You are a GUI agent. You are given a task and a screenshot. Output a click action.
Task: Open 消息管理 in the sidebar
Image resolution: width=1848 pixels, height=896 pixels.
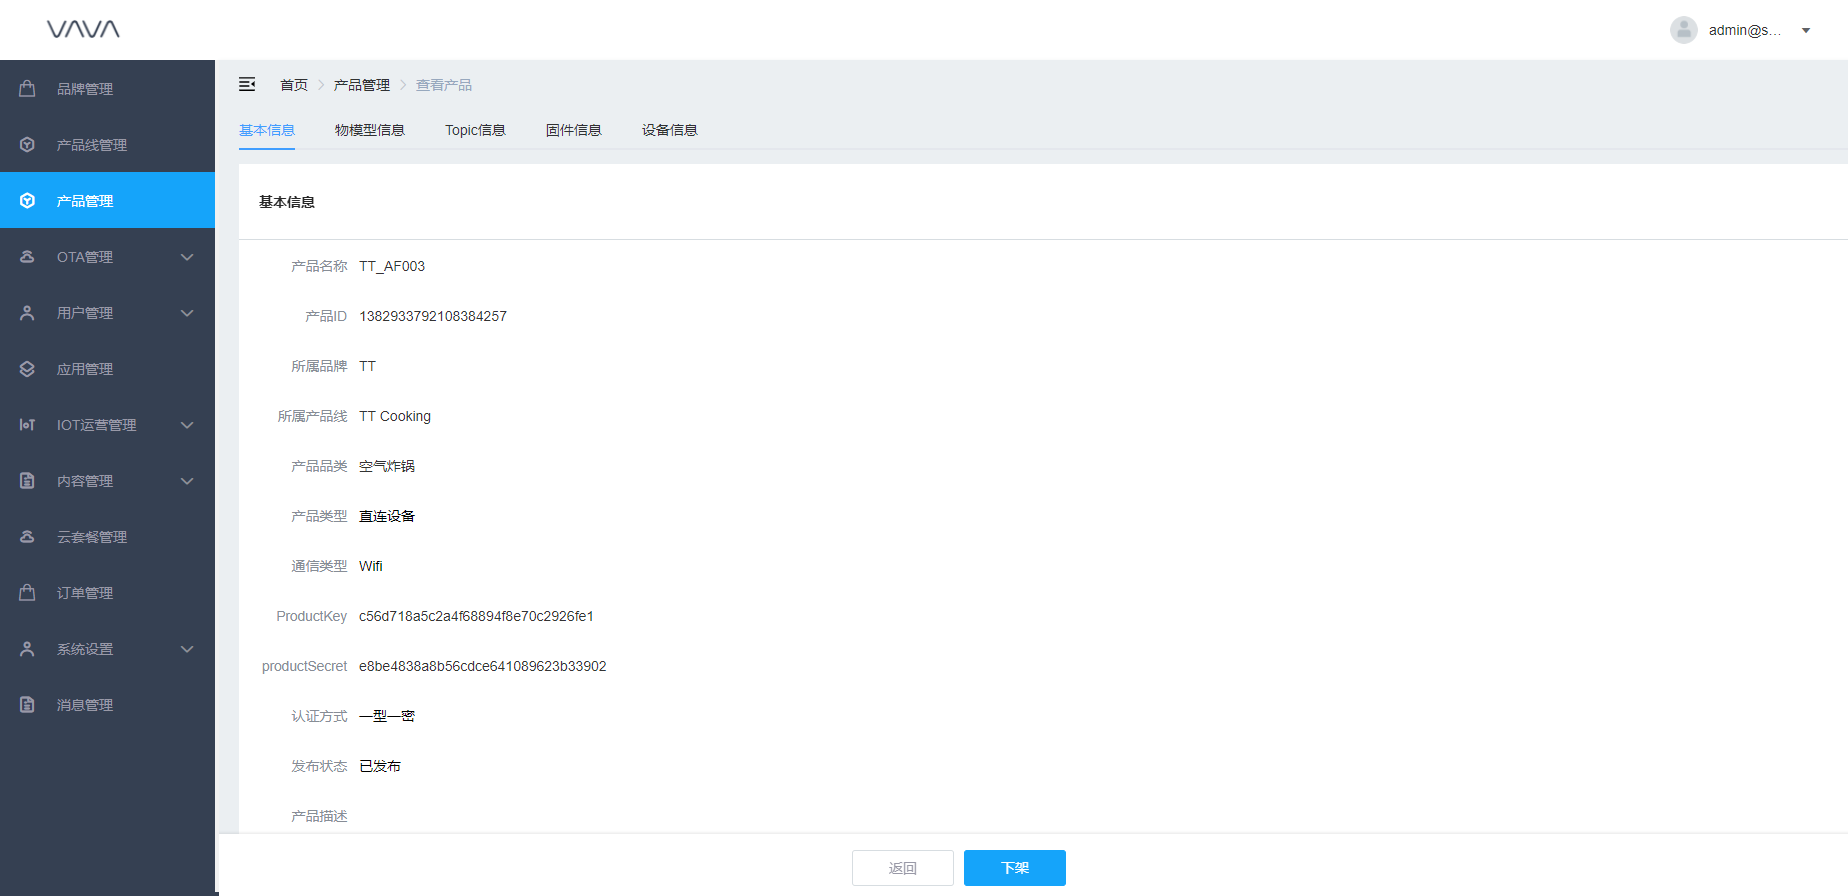[107, 704]
